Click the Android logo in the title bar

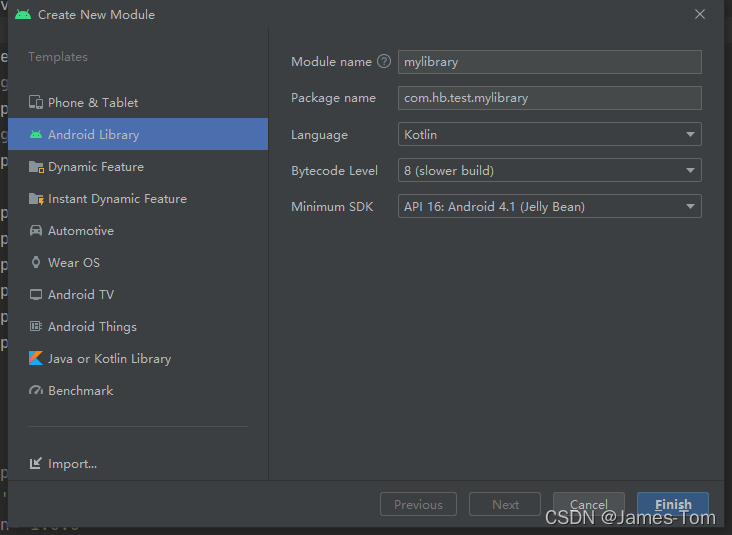23,14
